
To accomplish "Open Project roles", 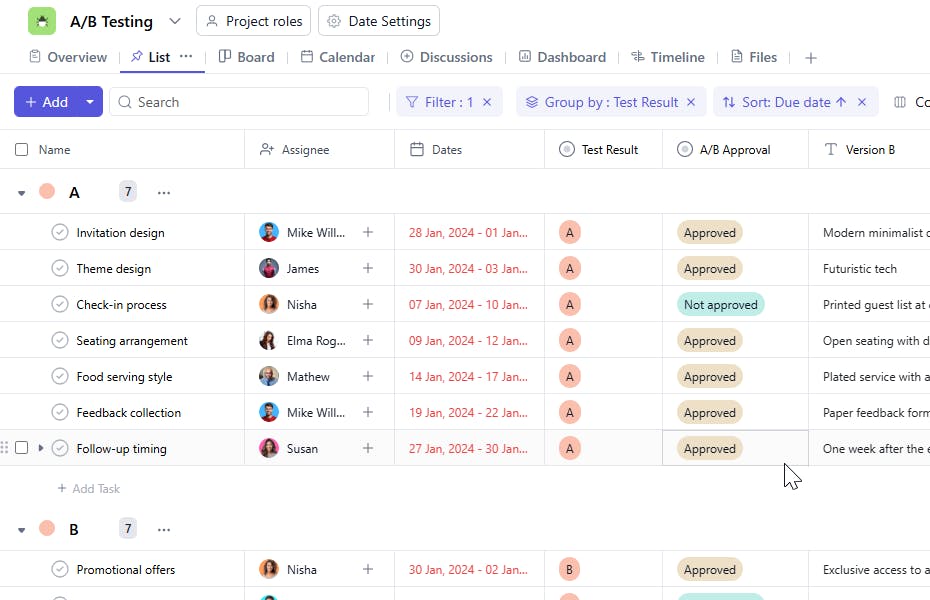I will (253, 21).
